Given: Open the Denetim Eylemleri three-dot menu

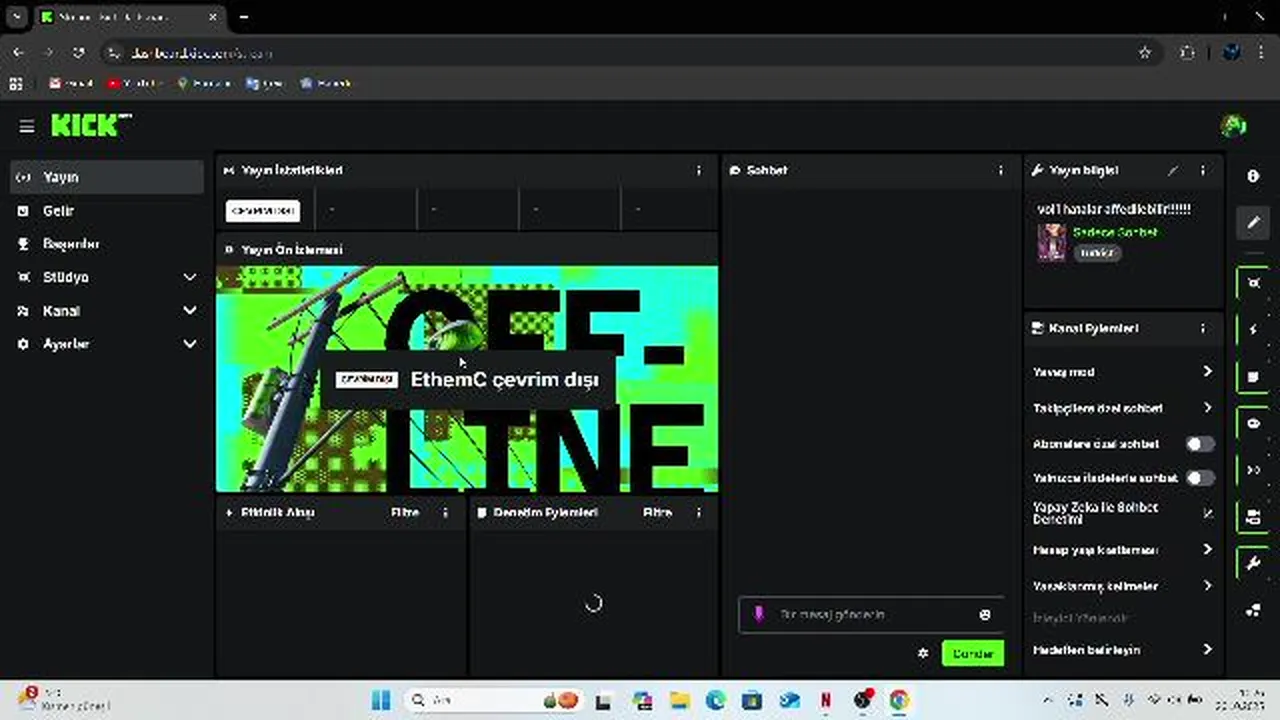Looking at the screenshot, I should 699,512.
